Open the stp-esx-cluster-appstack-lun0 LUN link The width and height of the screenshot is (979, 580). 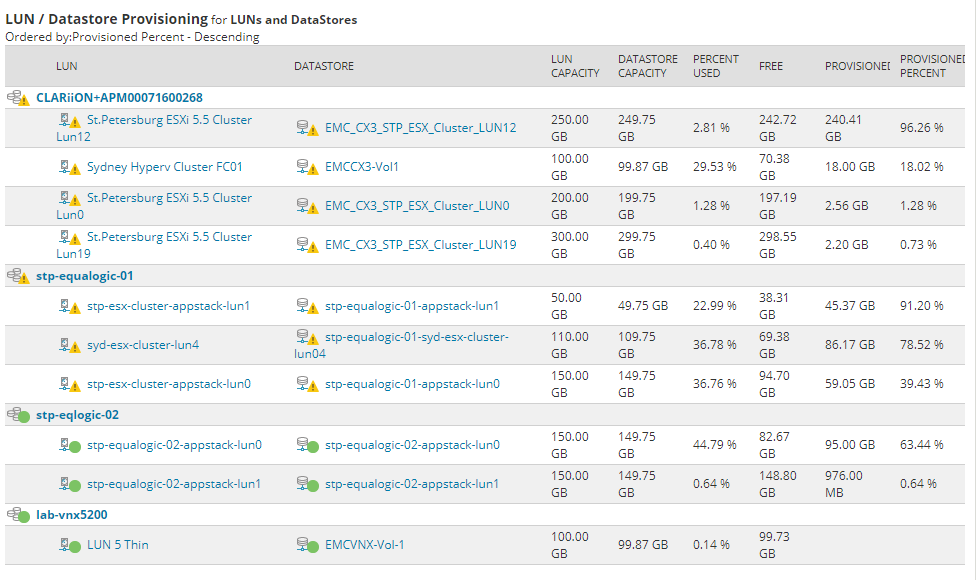(169, 384)
